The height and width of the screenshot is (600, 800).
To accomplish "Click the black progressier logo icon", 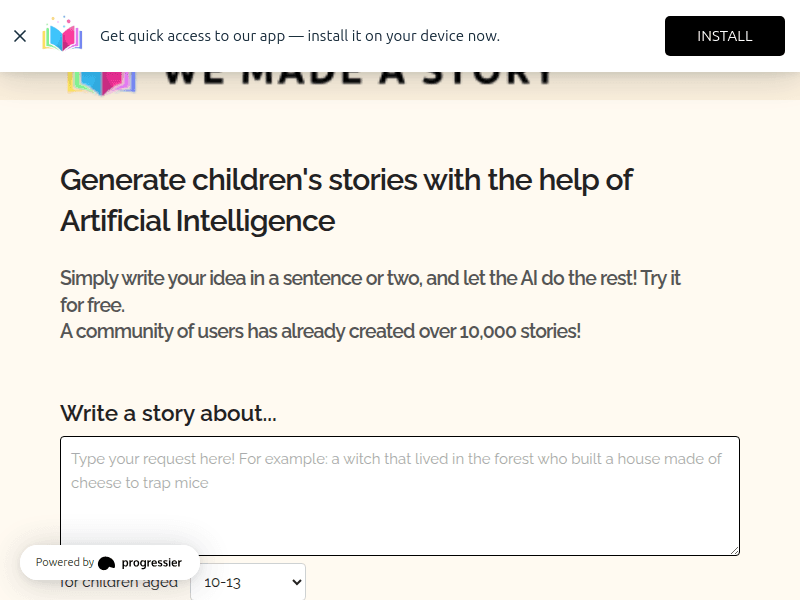I will 107,563.
